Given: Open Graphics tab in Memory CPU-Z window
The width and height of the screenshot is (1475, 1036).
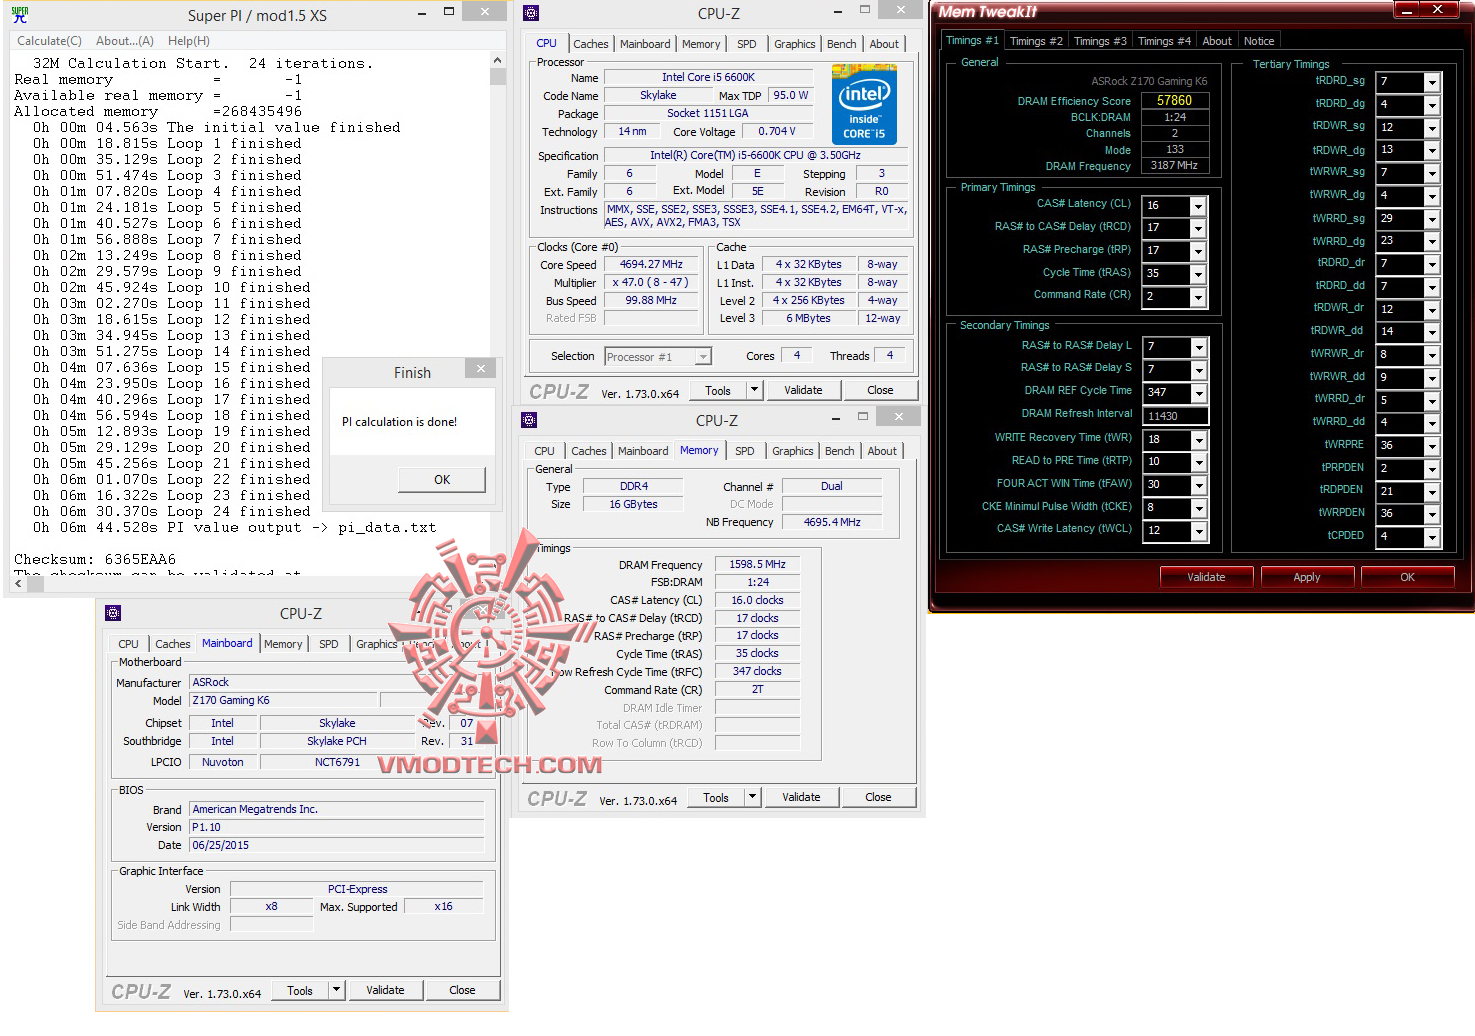Looking at the screenshot, I should pyautogui.click(x=793, y=451).
